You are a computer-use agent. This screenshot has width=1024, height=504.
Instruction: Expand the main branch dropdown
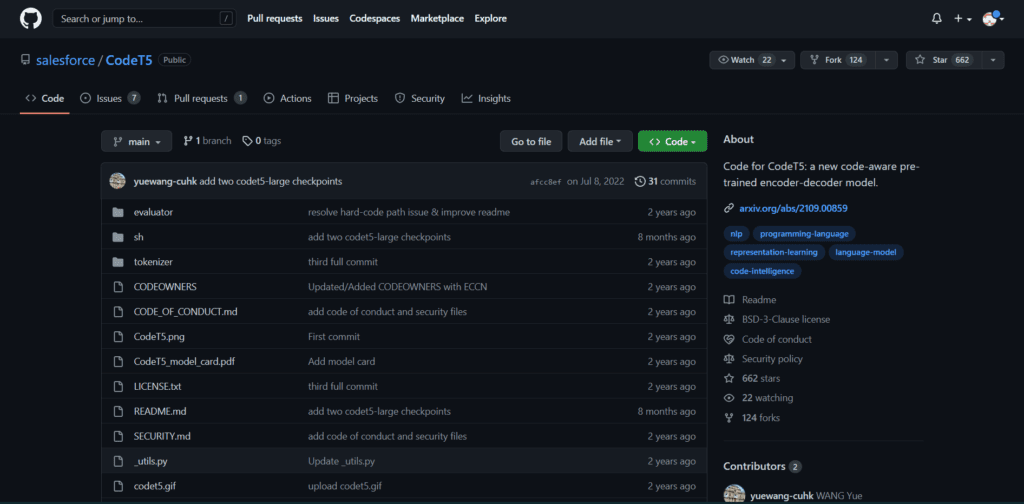(136, 142)
